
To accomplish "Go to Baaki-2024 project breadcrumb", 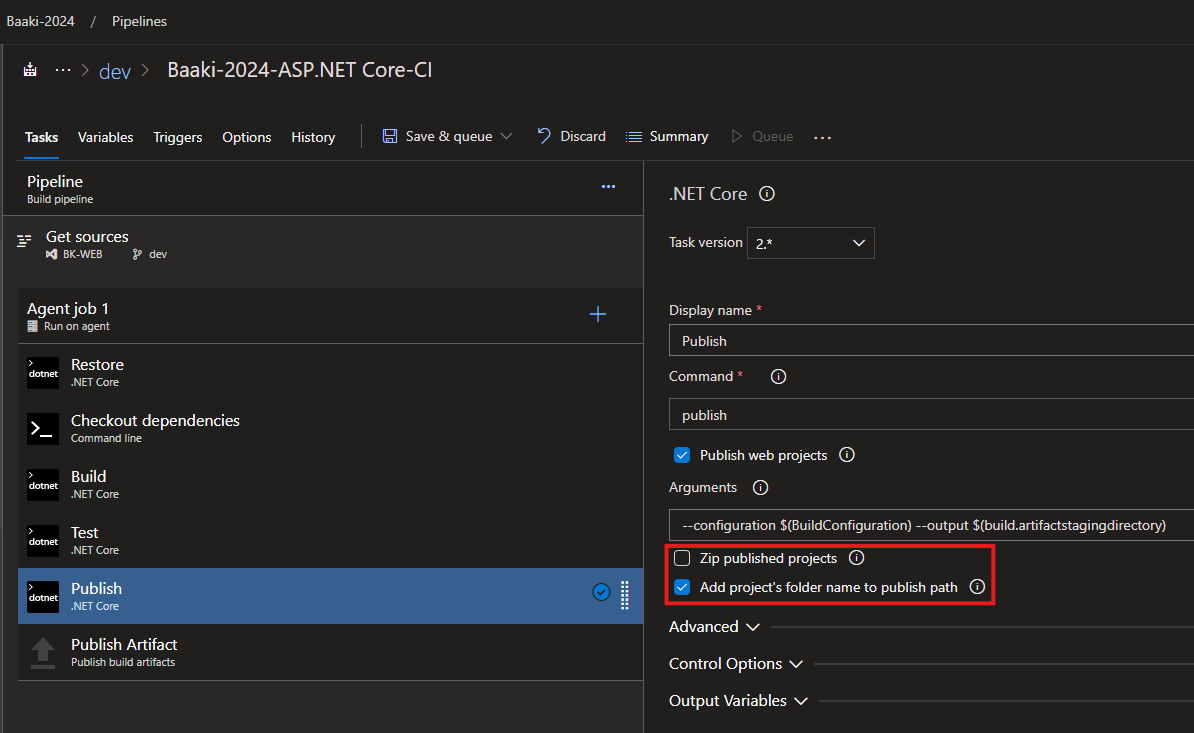I will coord(40,21).
